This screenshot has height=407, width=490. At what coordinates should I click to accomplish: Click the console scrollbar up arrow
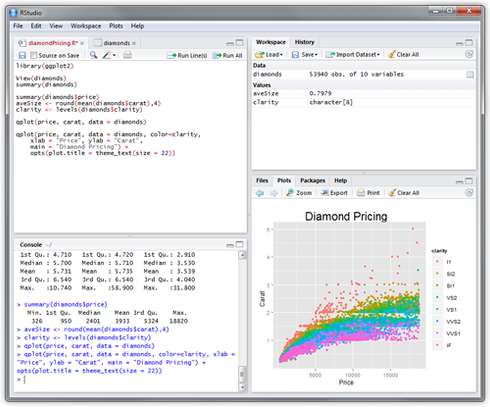pyautogui.click(x=242, y=255)
